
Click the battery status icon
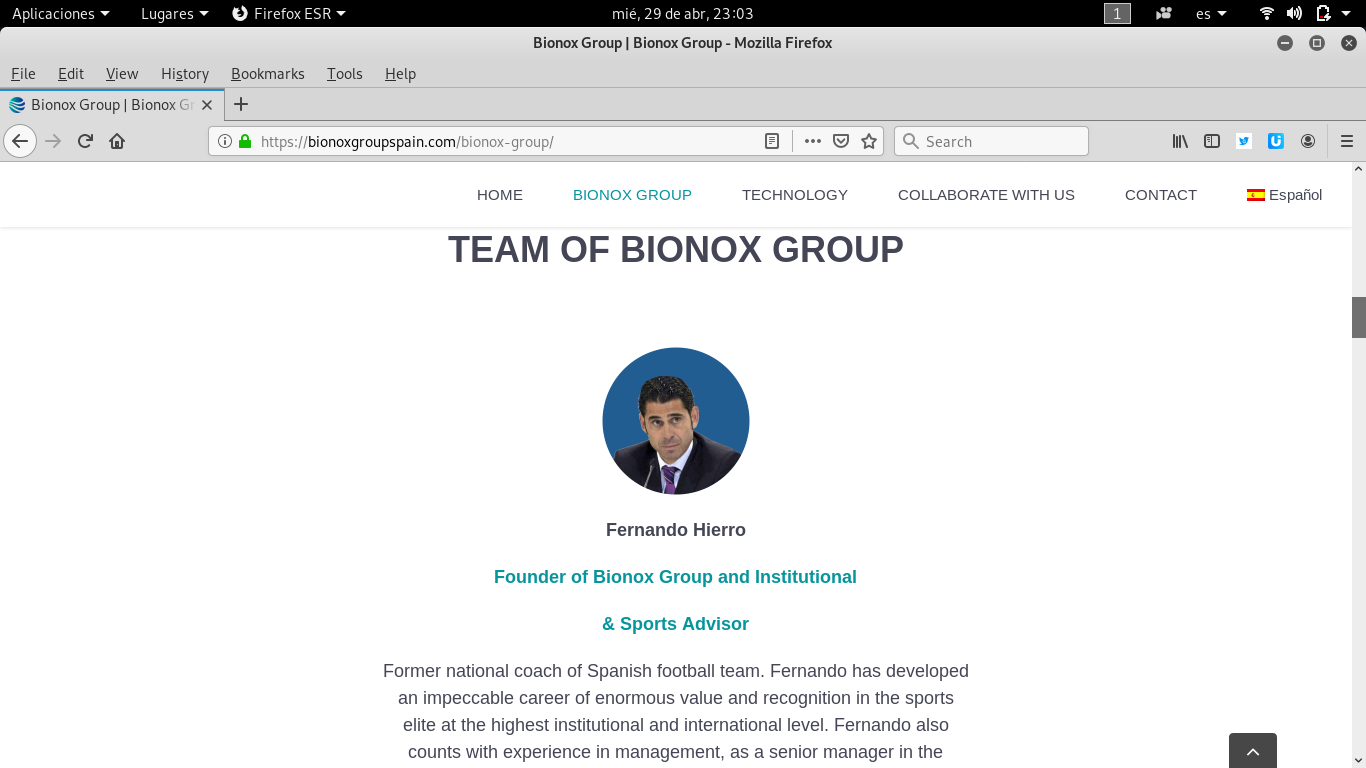tap(1322, 13)
